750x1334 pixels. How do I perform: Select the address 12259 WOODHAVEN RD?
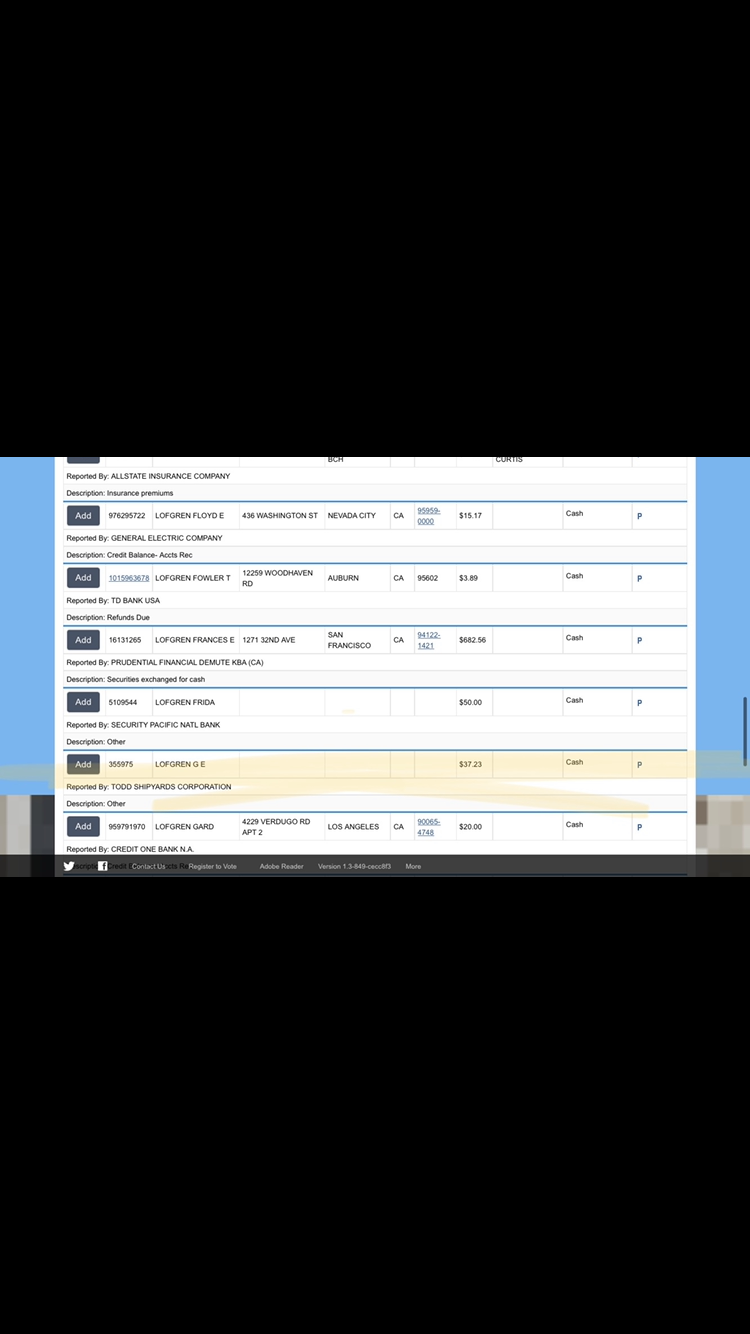pyautogui.click(x=278, y=578)
